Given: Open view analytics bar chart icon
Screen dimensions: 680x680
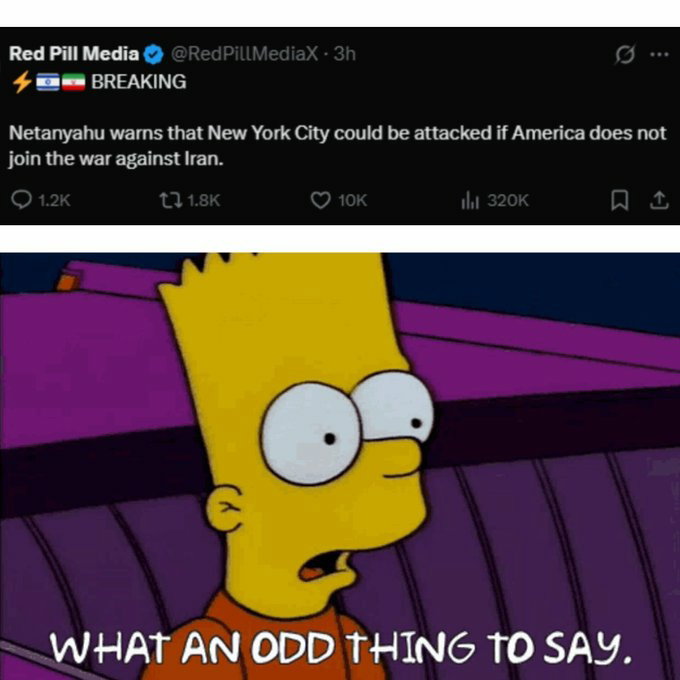Looking at the screenshot, I should [470, 200].
